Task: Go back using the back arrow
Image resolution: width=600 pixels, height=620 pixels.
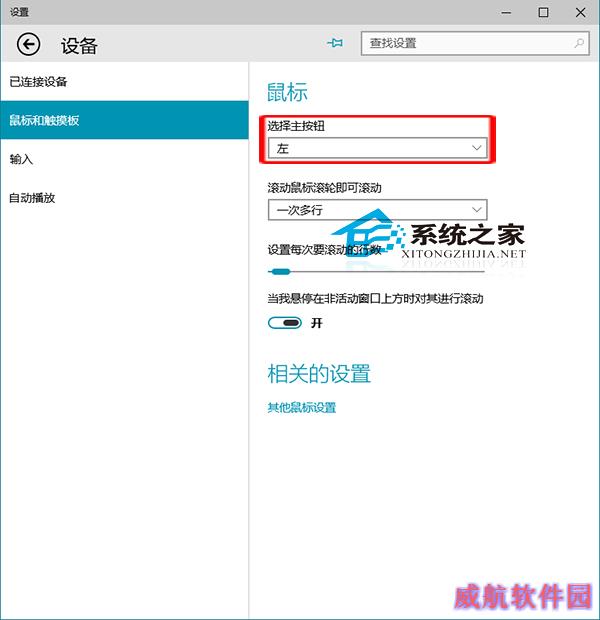Action: 28,44
